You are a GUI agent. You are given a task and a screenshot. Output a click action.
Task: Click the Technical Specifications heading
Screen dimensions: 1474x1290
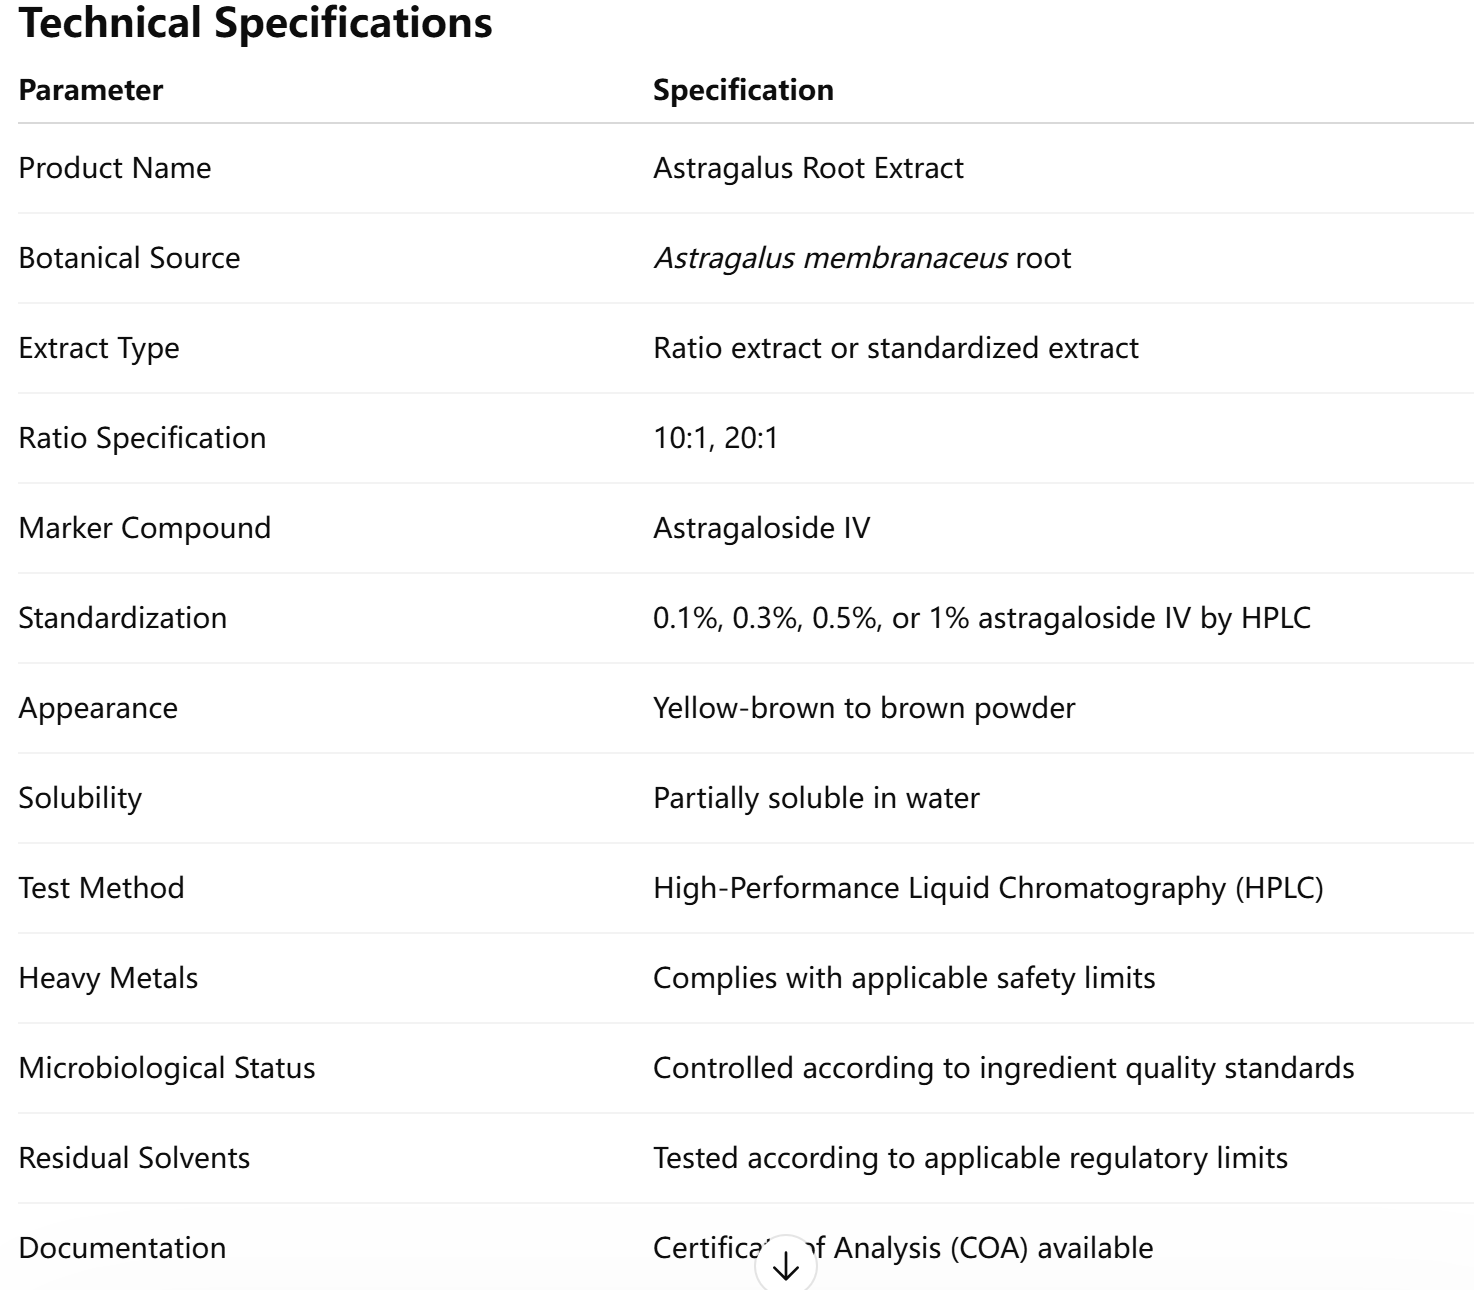(256, 24)
